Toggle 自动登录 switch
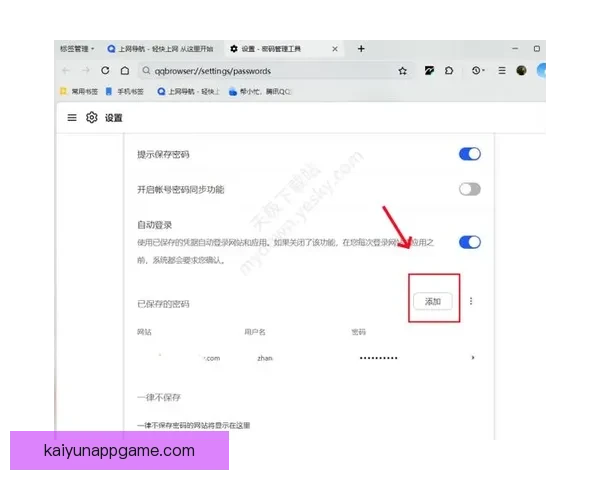600x480 pixels. tap(470, 242)
